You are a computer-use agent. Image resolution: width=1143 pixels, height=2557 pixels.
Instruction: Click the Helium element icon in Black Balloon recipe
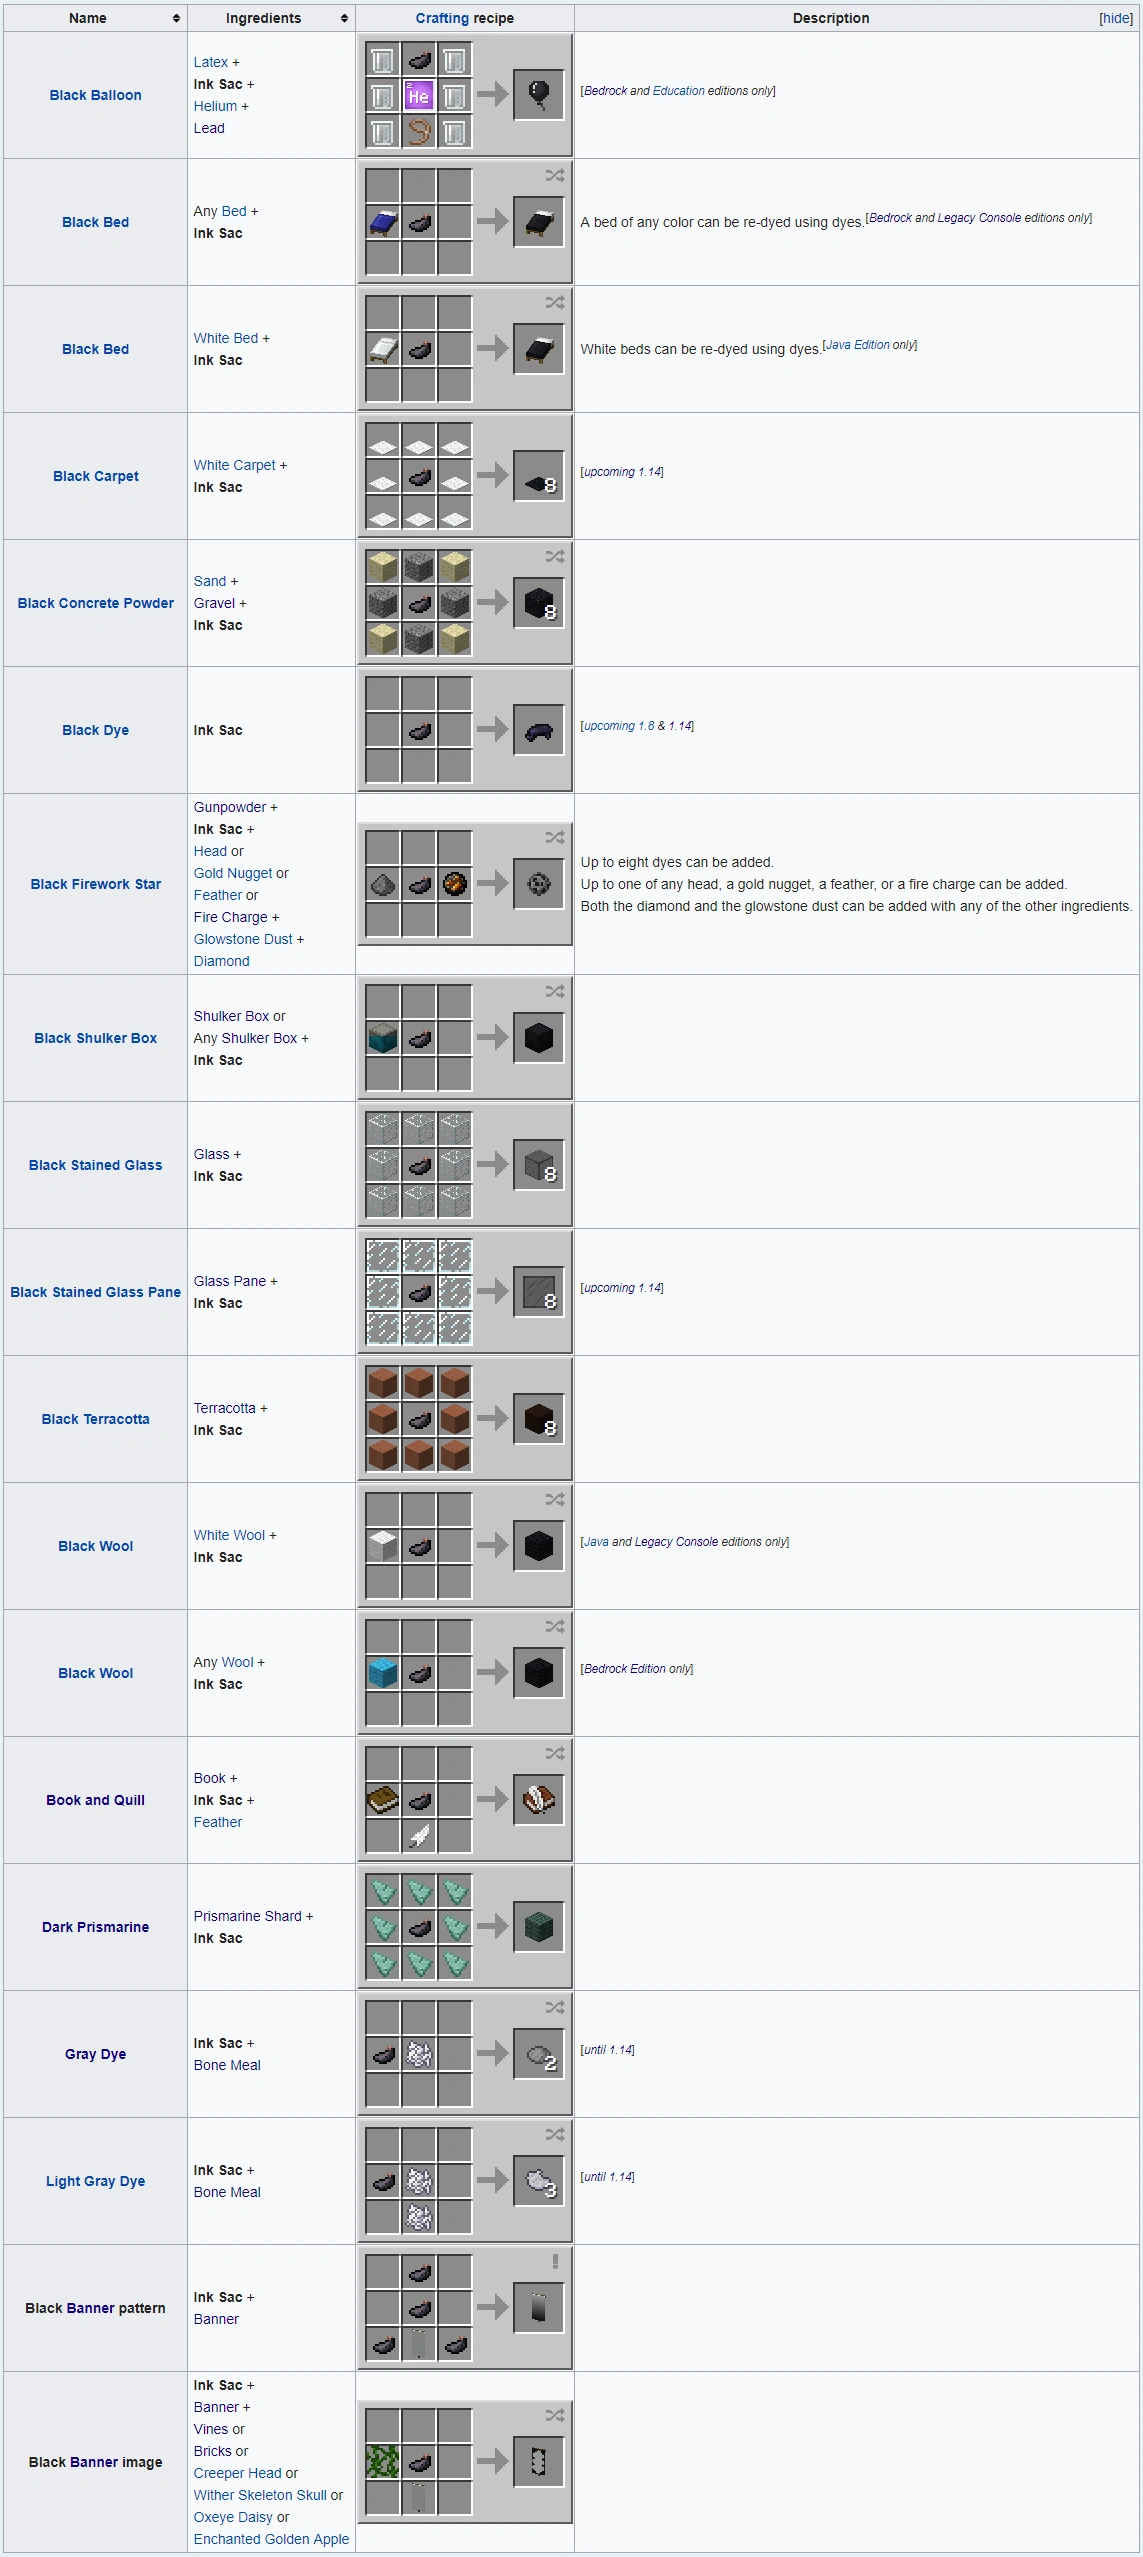[x=418, y=95]
